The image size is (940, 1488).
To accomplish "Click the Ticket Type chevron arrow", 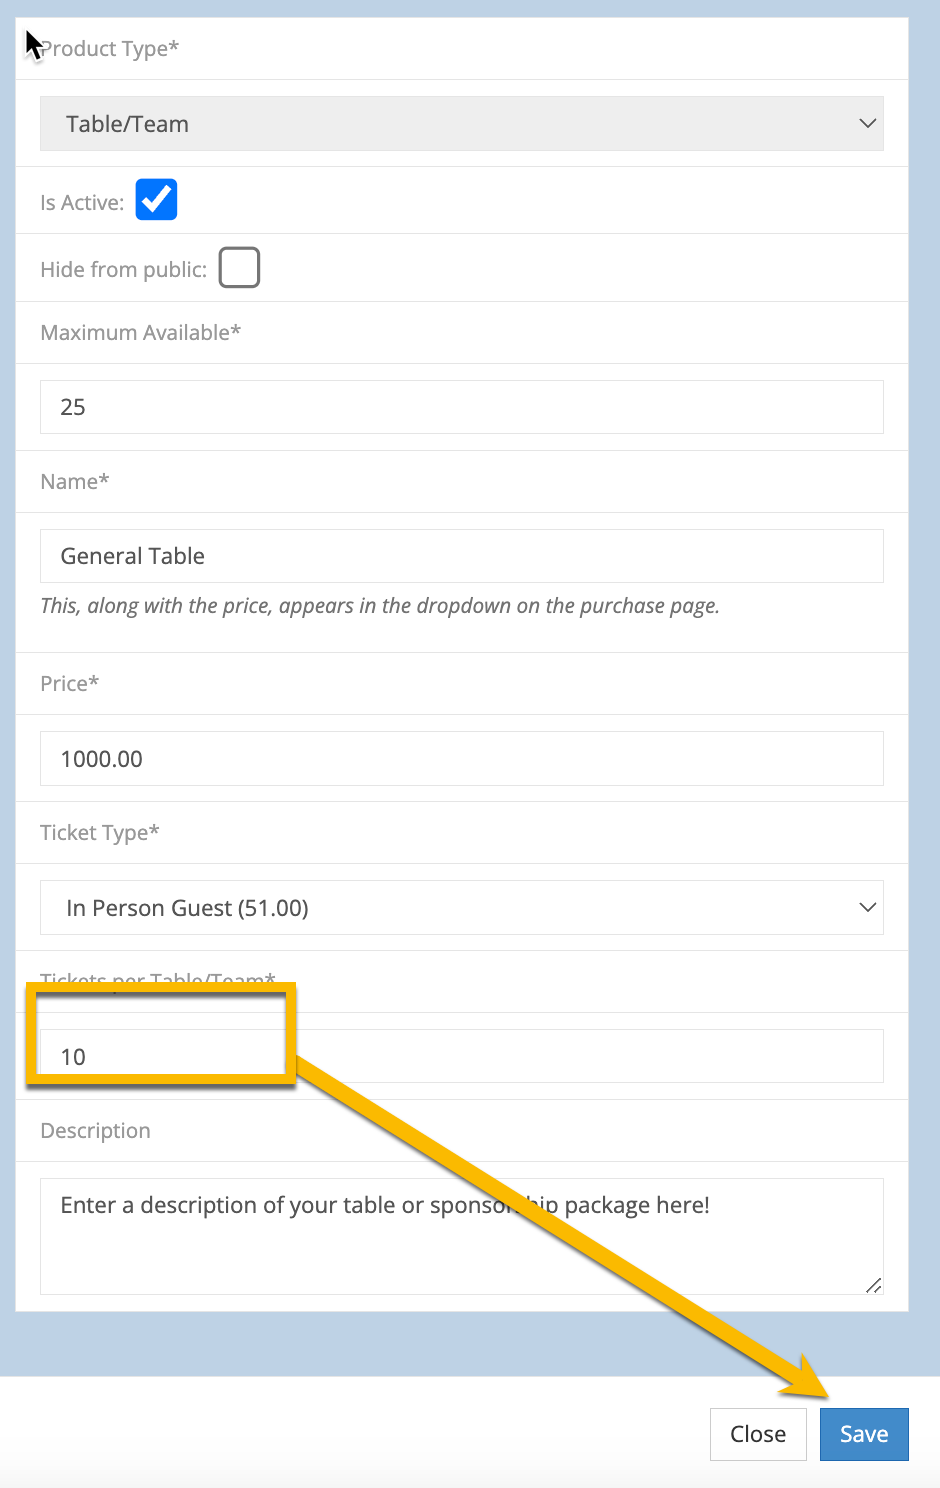I will (867, 908).
